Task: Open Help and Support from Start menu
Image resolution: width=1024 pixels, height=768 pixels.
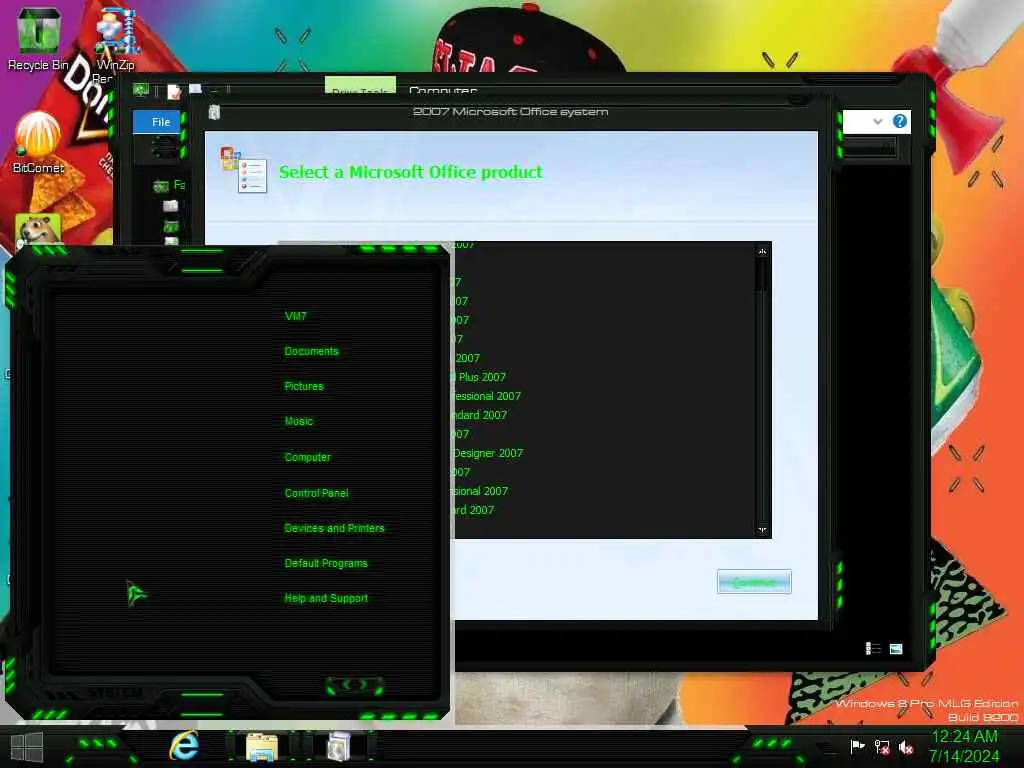Action: click(326, 598)
